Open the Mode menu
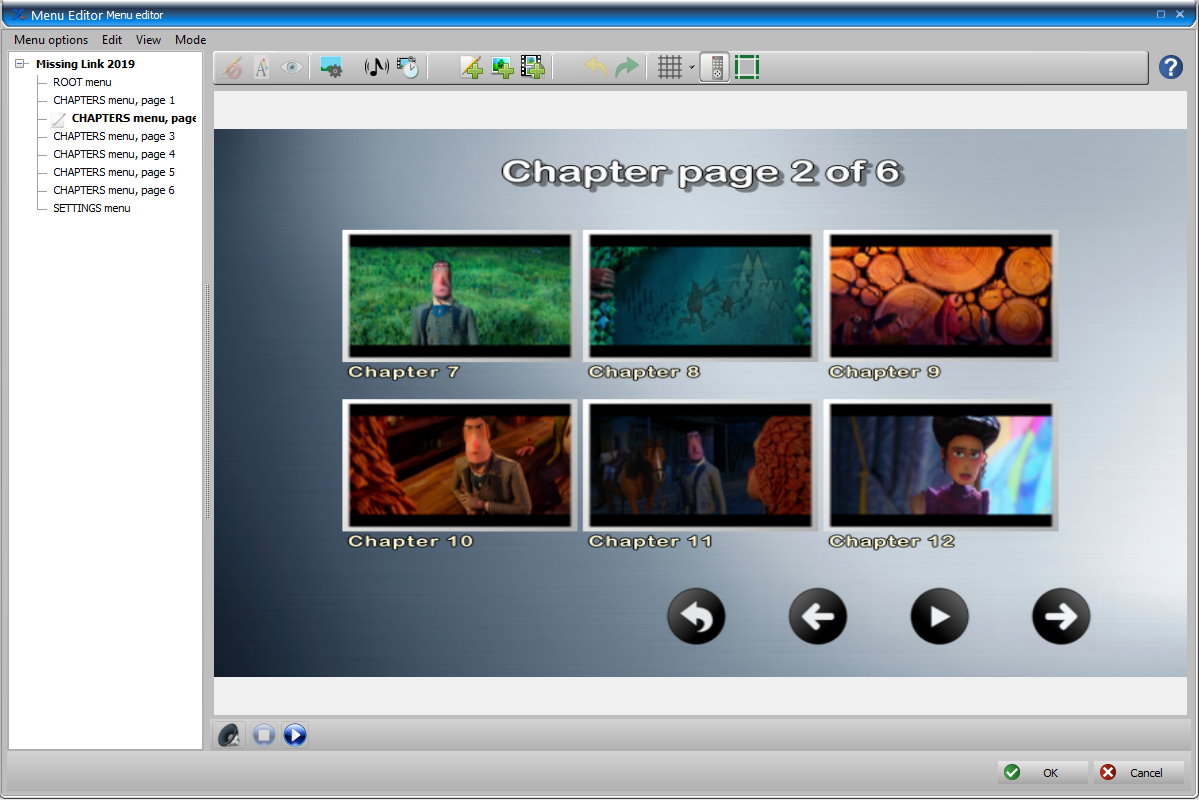The image size is (1199, 800). click(x=190, y=40)
